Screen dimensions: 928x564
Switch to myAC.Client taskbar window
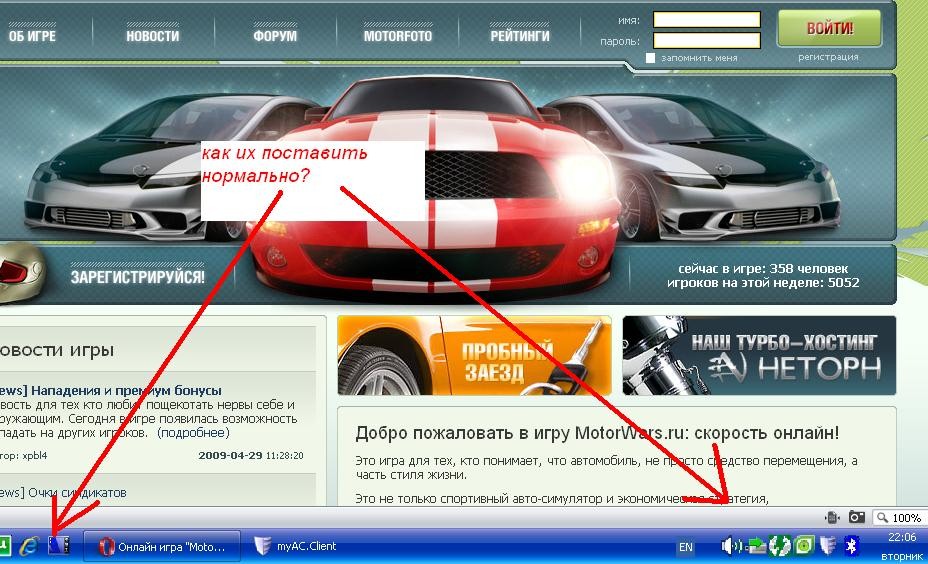click(x=296, y=546)
